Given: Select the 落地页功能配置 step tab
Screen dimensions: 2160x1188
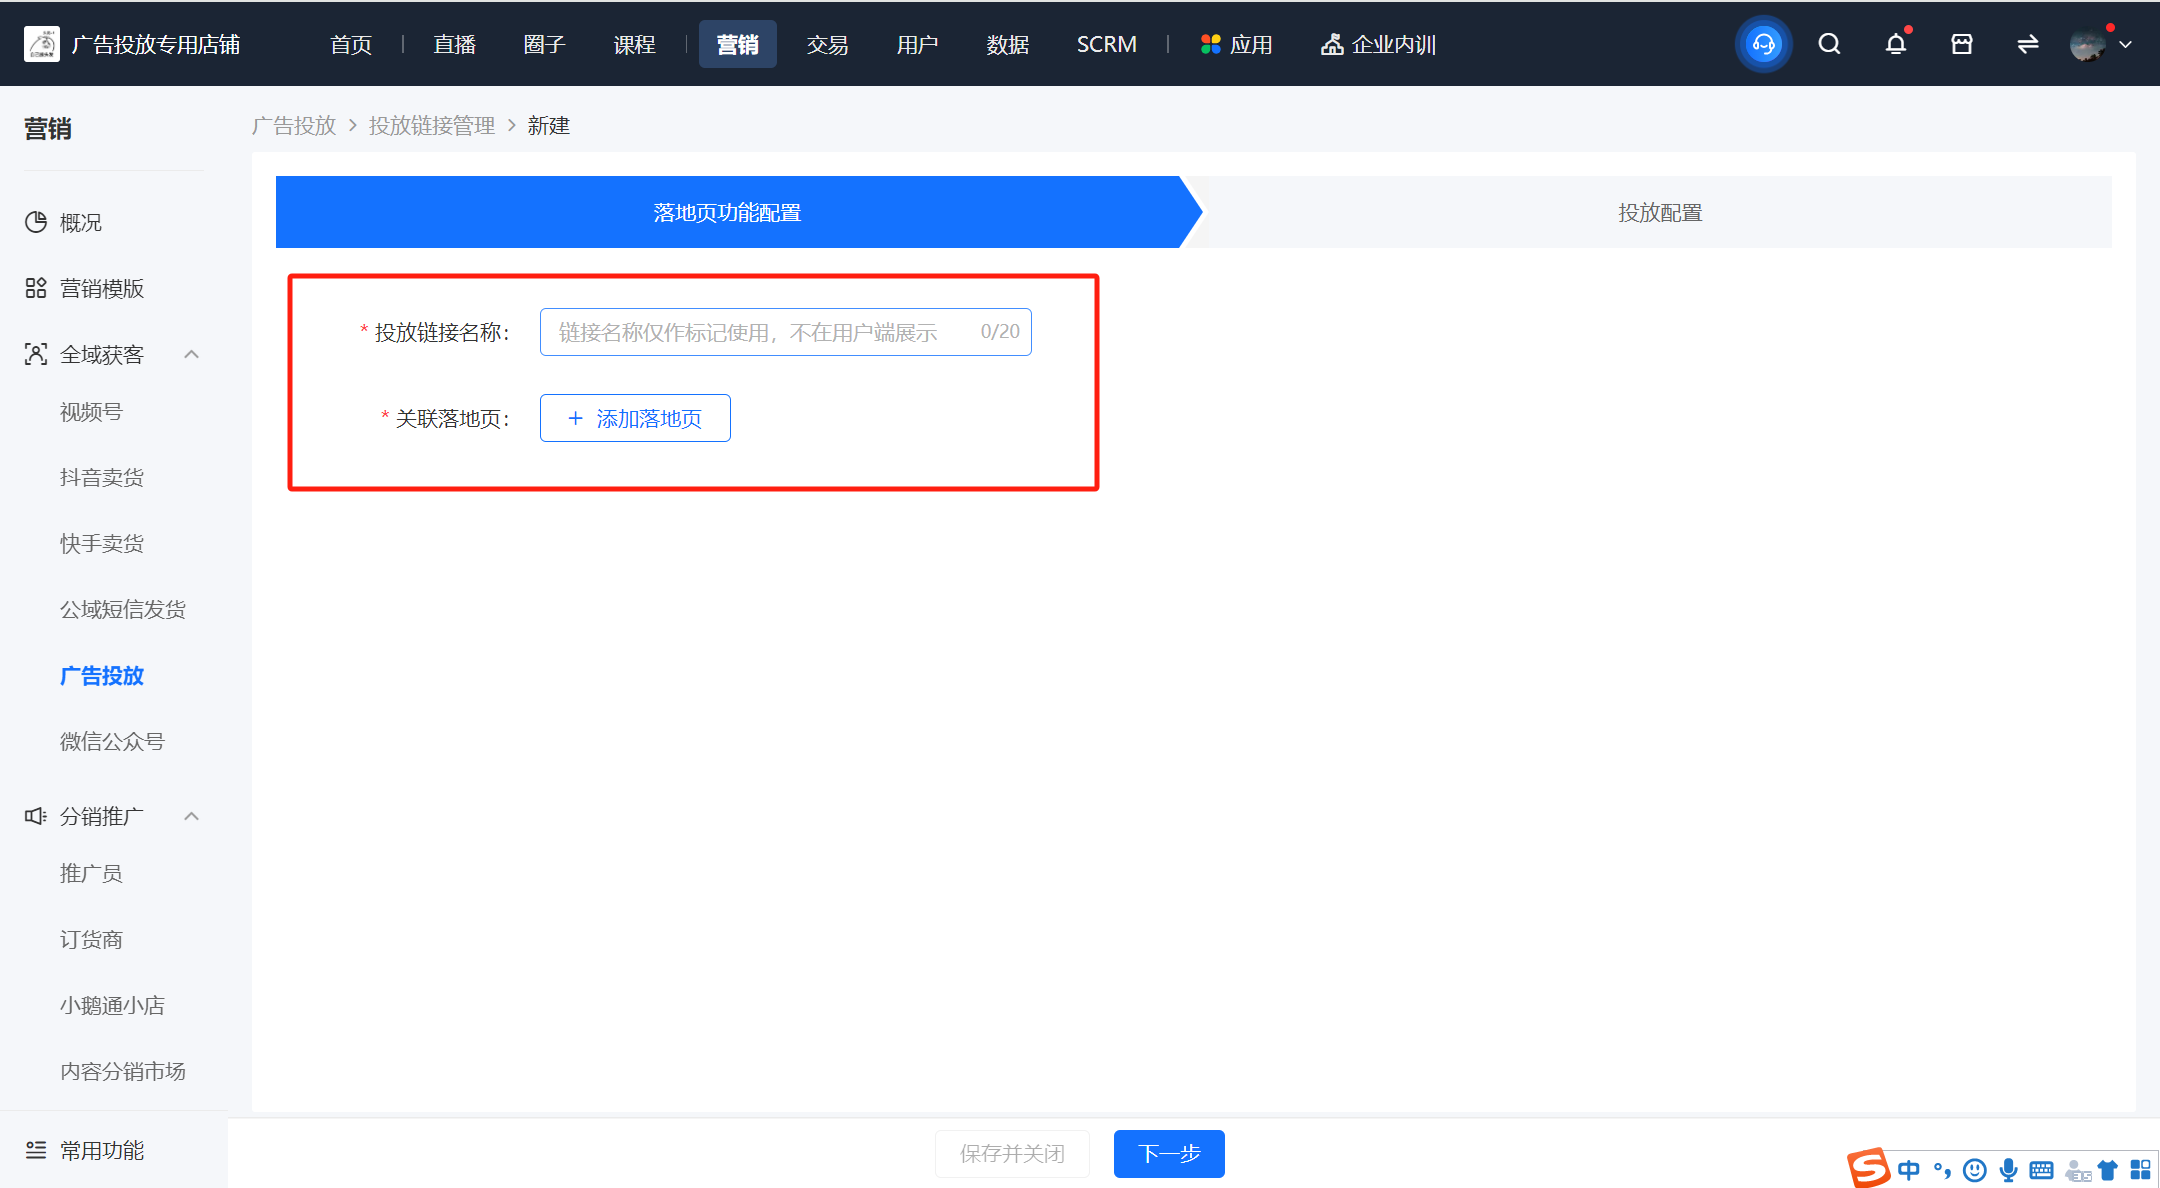Looking at the screenshot, I should [x=728, y=212].
